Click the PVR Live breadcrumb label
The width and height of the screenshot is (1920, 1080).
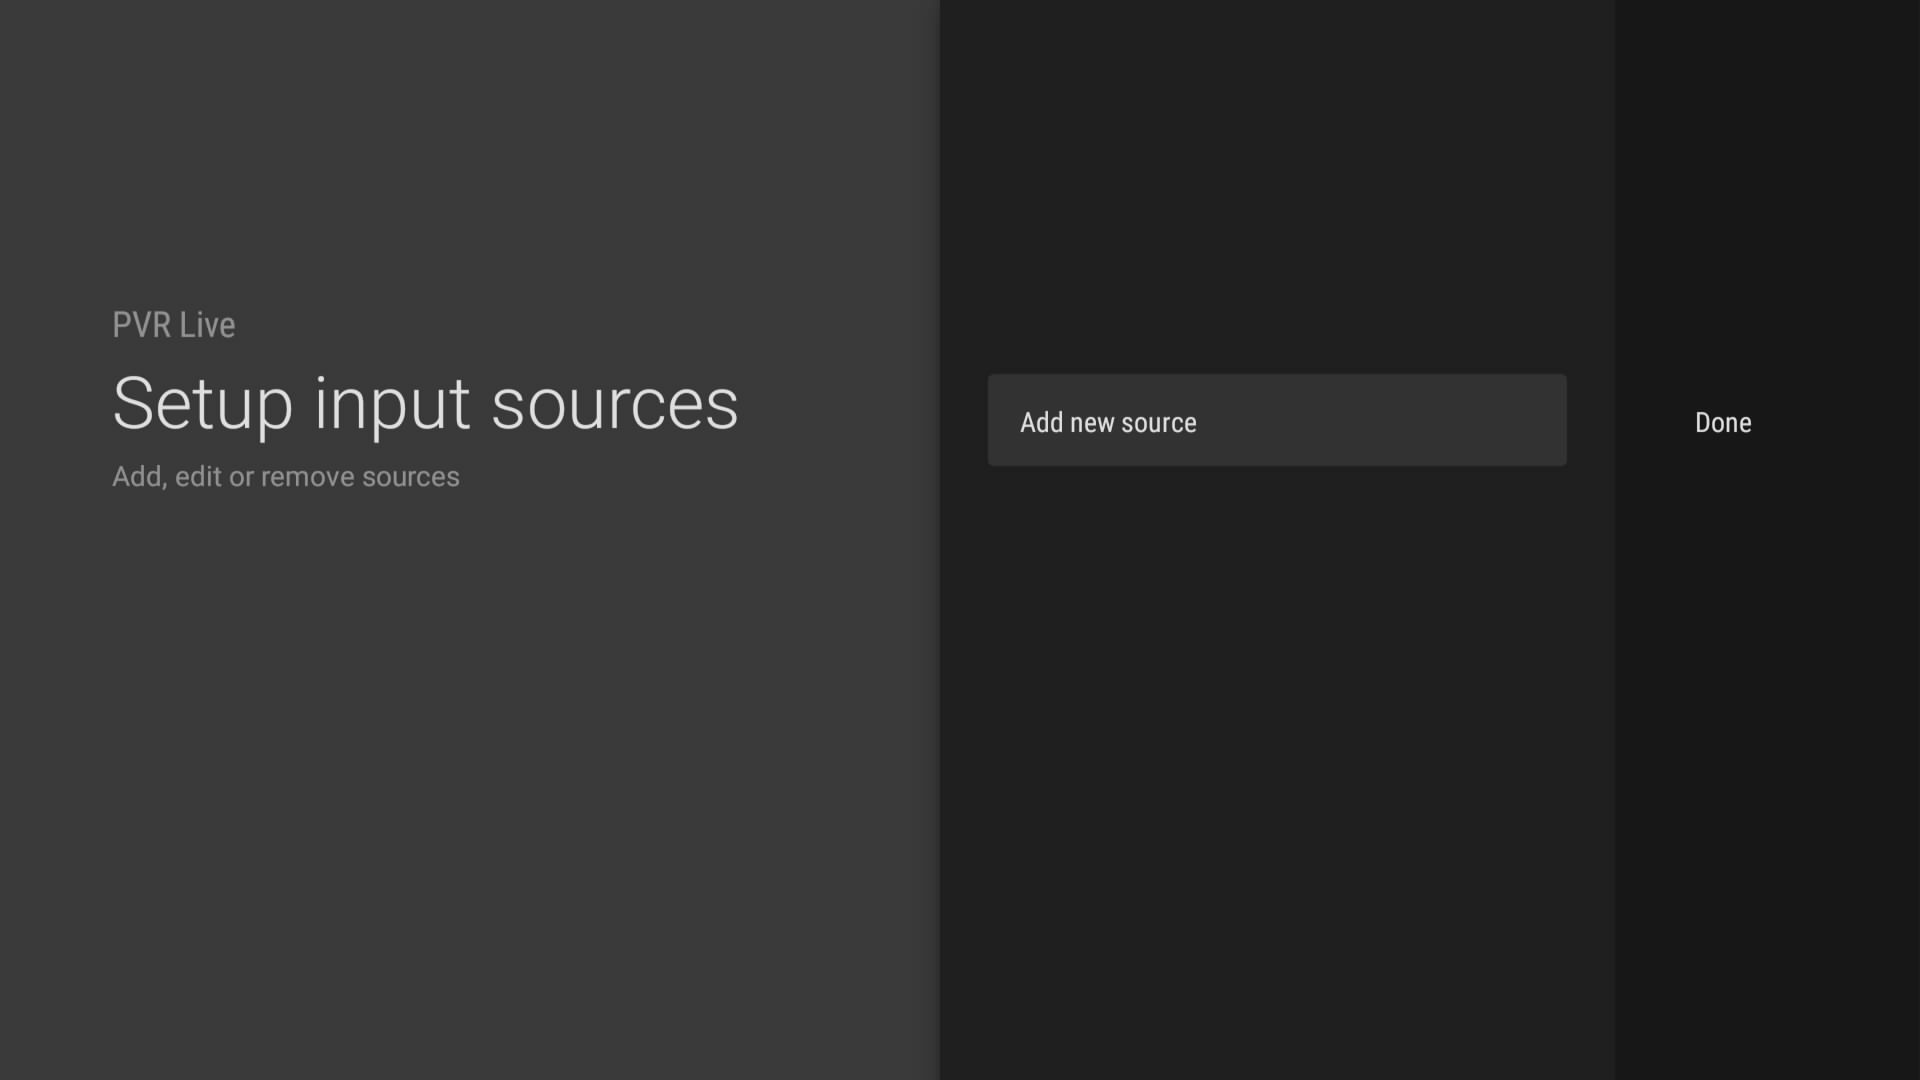(173, 325)
